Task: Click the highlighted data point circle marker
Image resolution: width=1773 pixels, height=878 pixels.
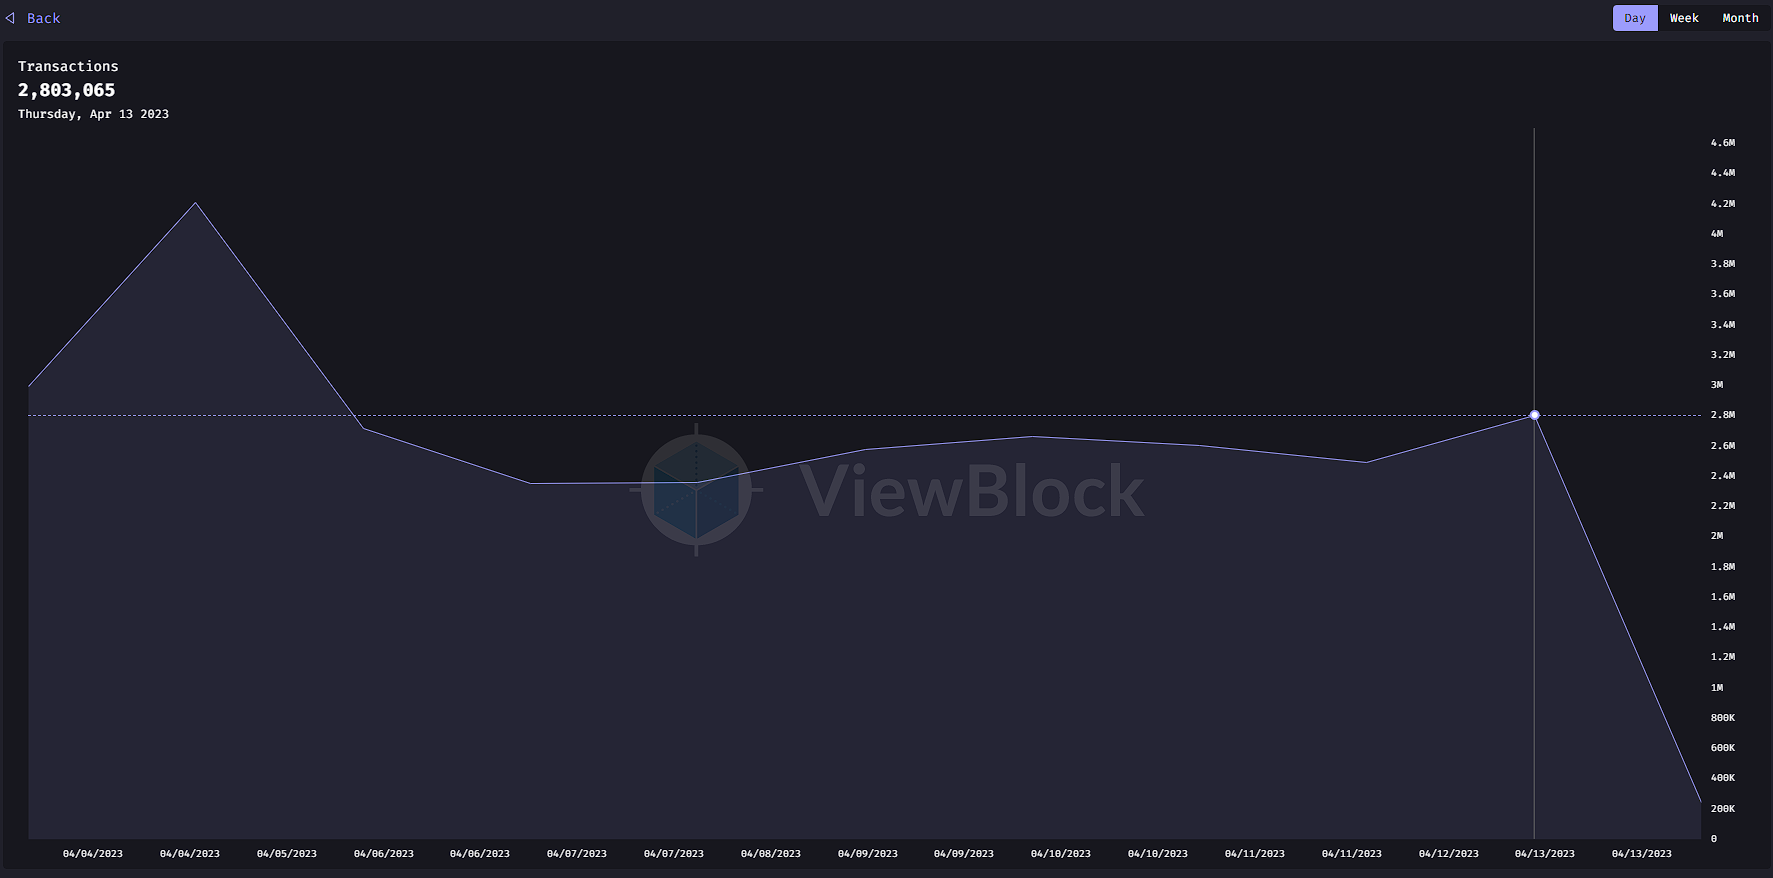Action: click(x=1534, y=415)
